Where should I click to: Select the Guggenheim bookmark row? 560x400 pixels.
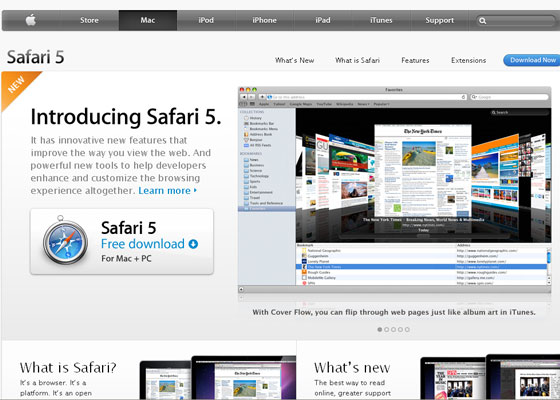pos(421,256)
